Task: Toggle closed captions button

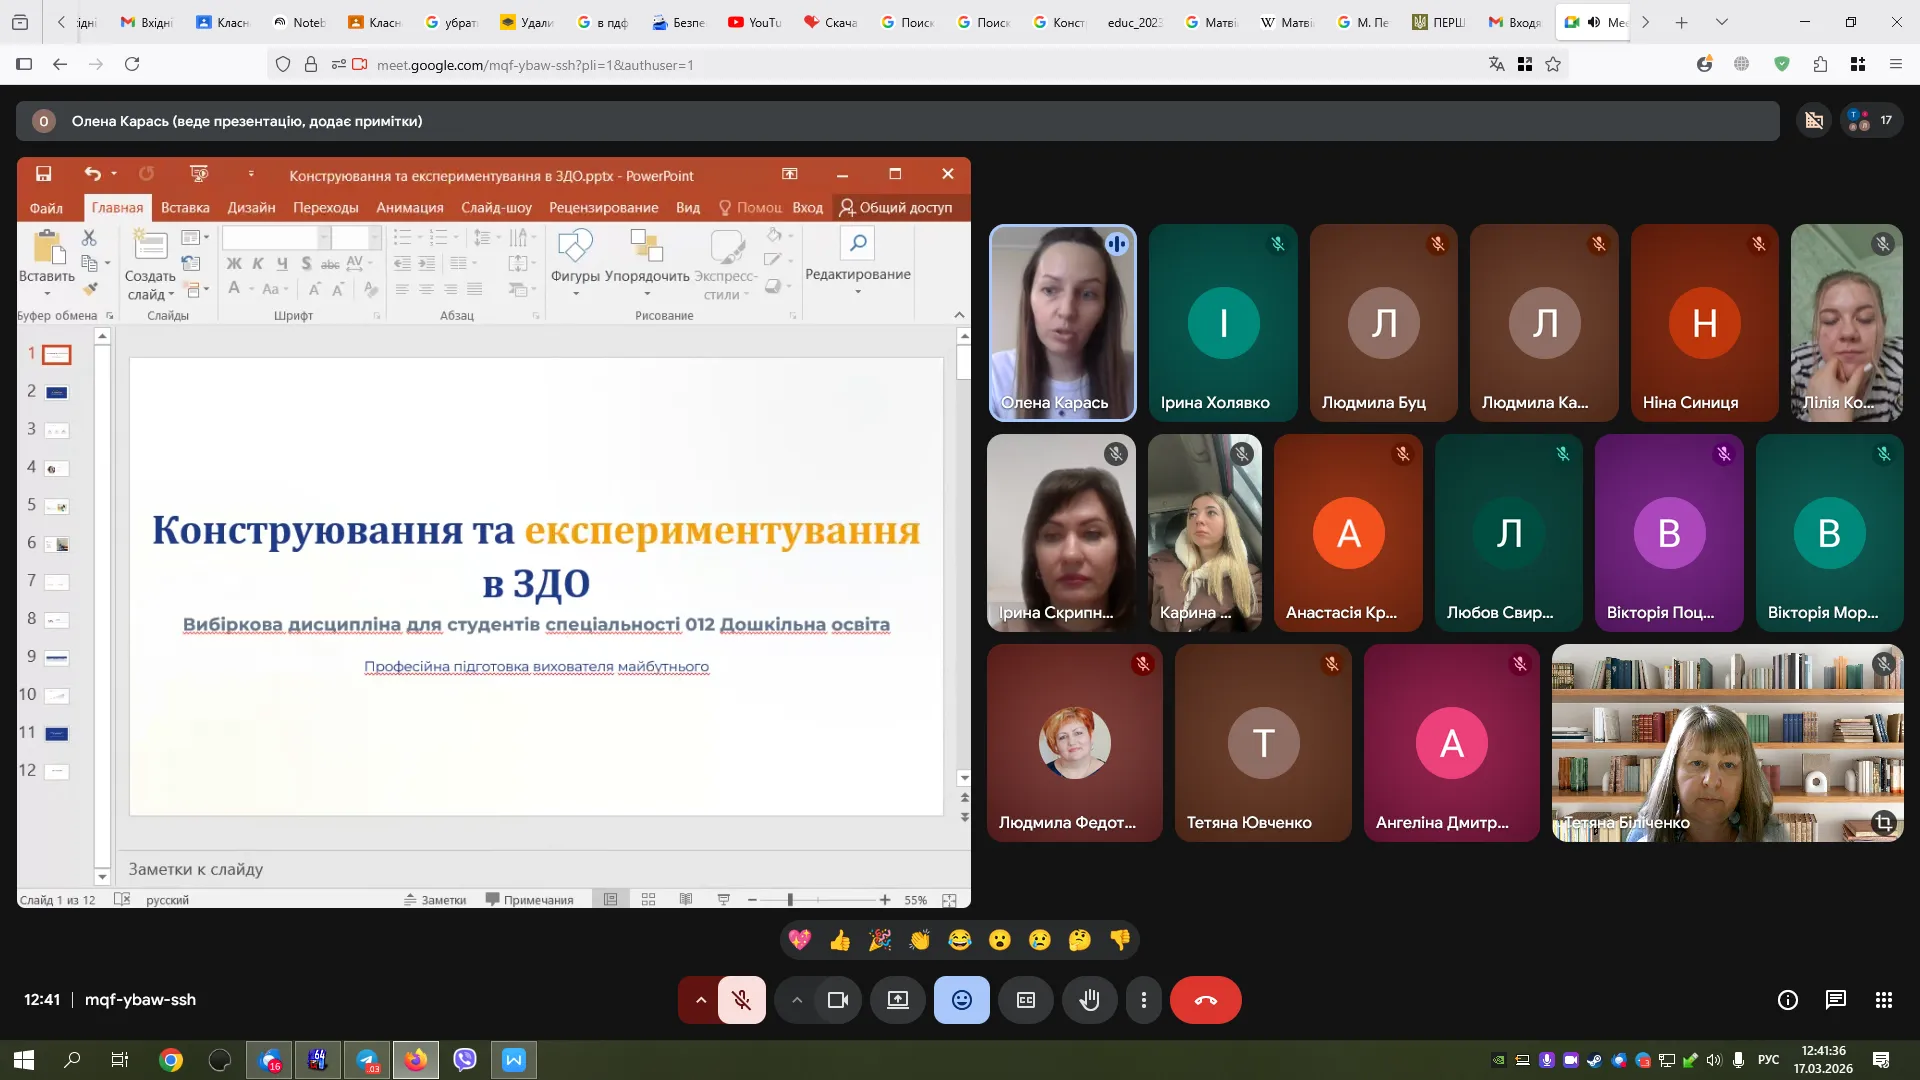Action: point(1026,1000)
